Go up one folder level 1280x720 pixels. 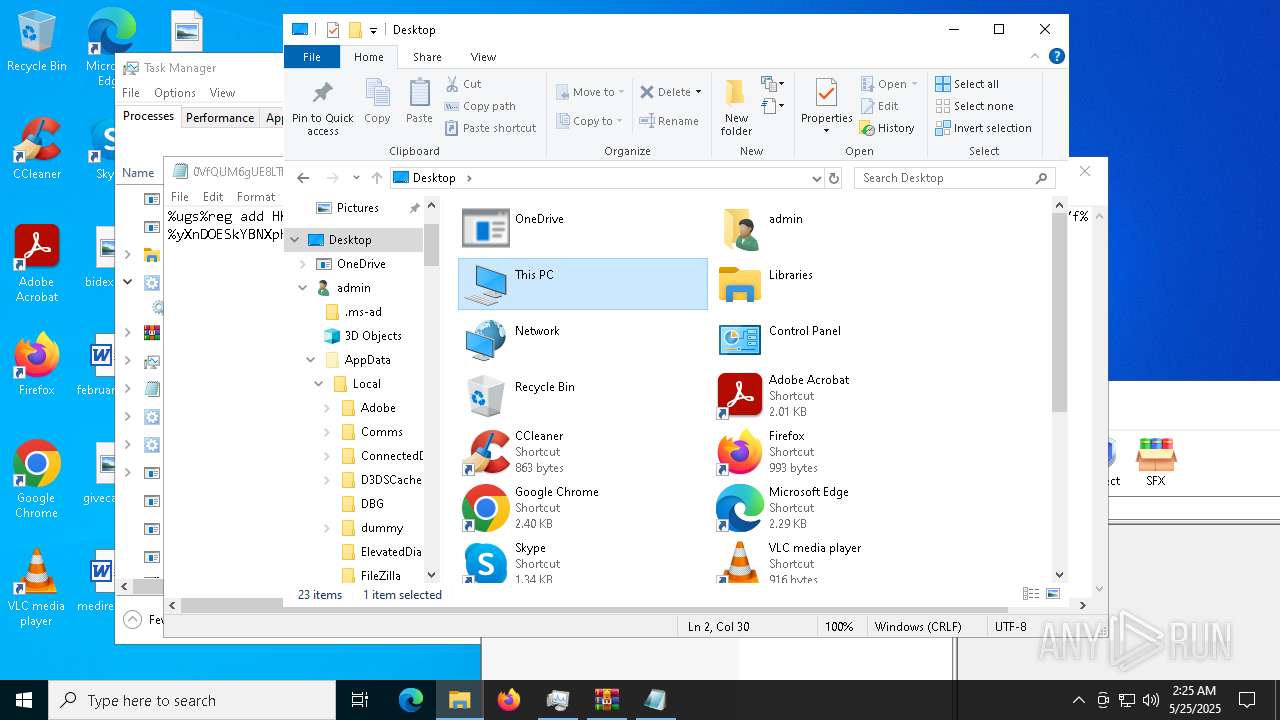(x=376, y=178)
